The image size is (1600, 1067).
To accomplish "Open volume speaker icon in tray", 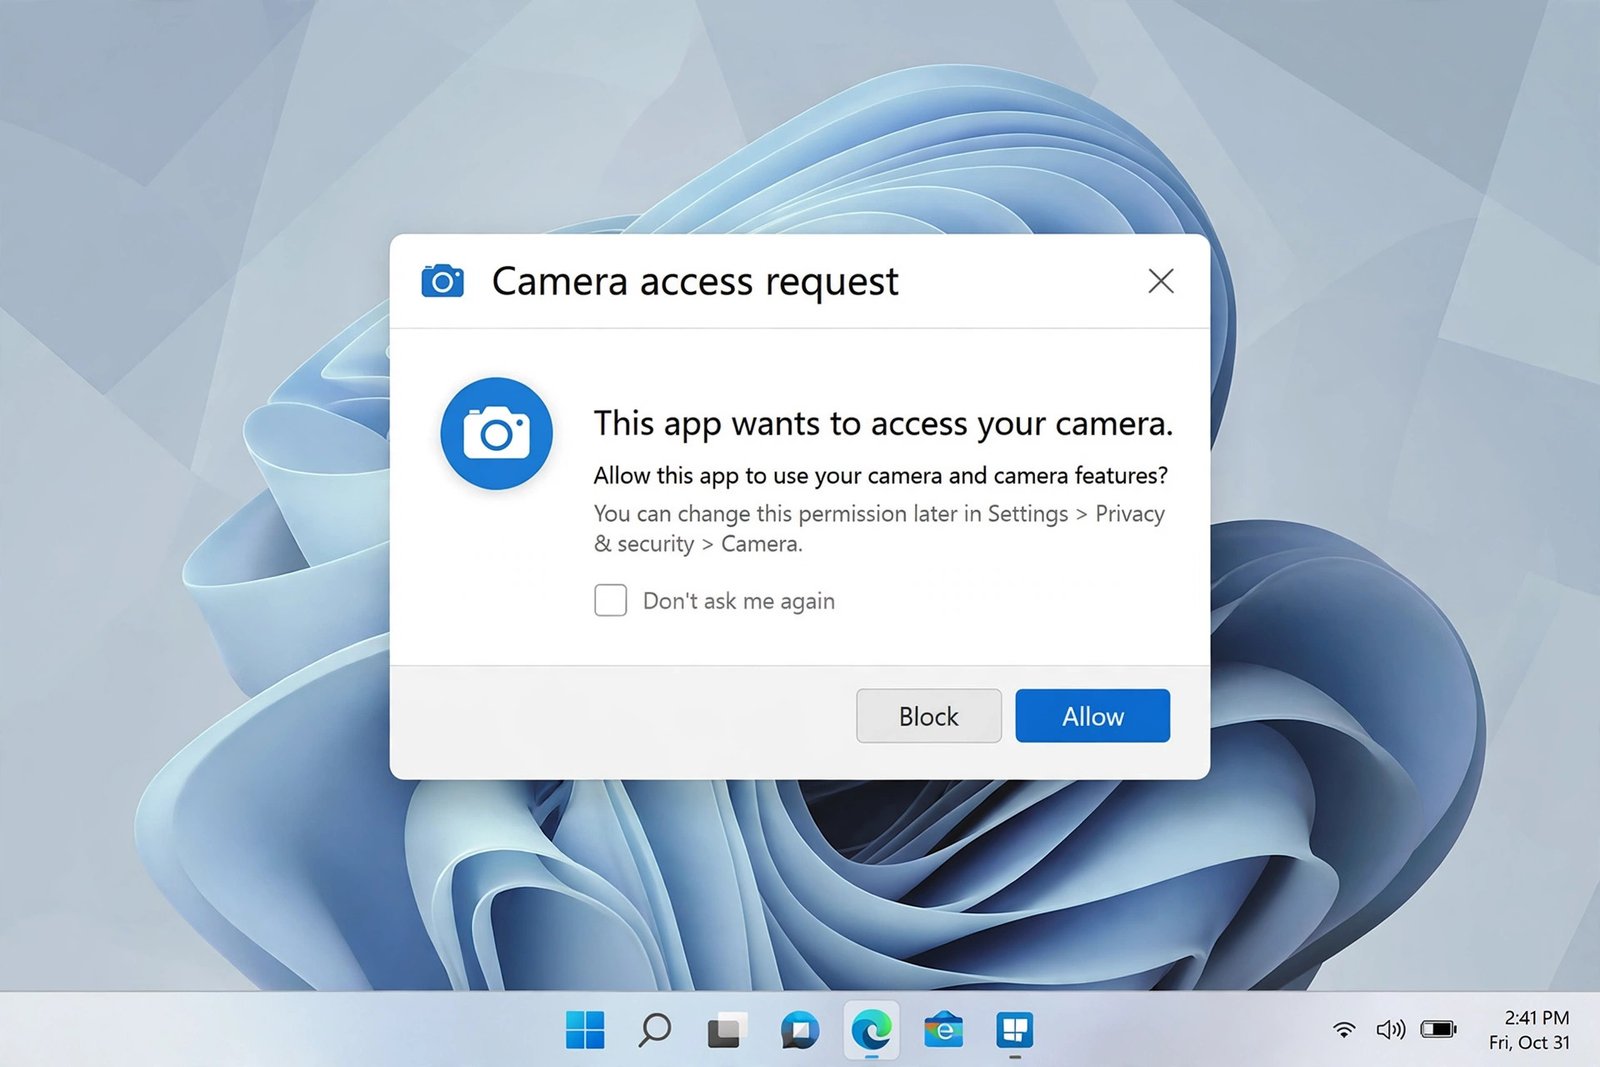I will pos(1391,1029).
